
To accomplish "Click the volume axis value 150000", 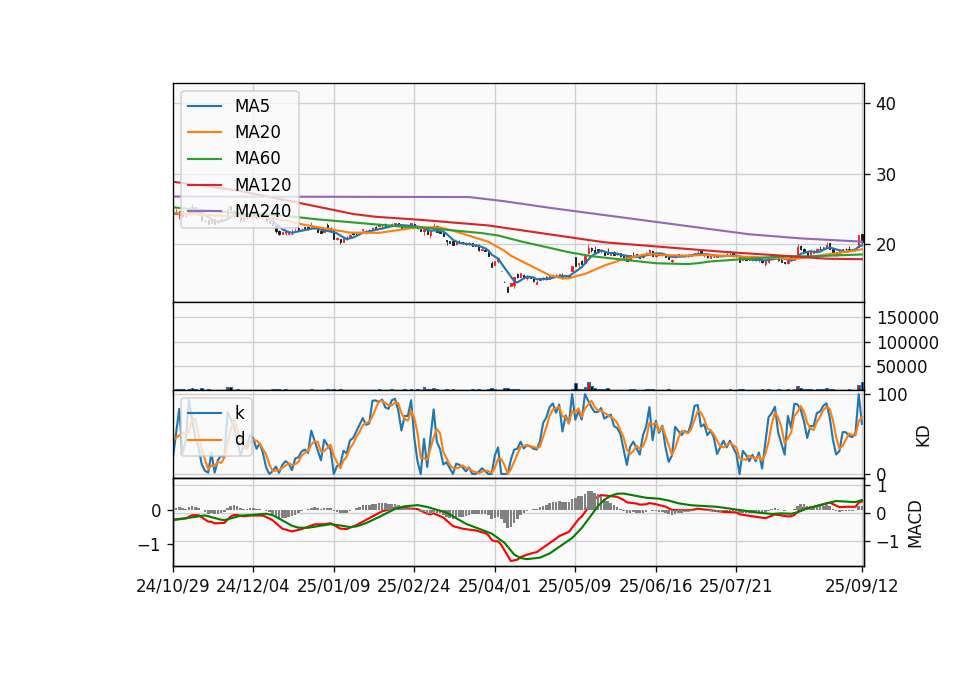I will pos(908,318).
